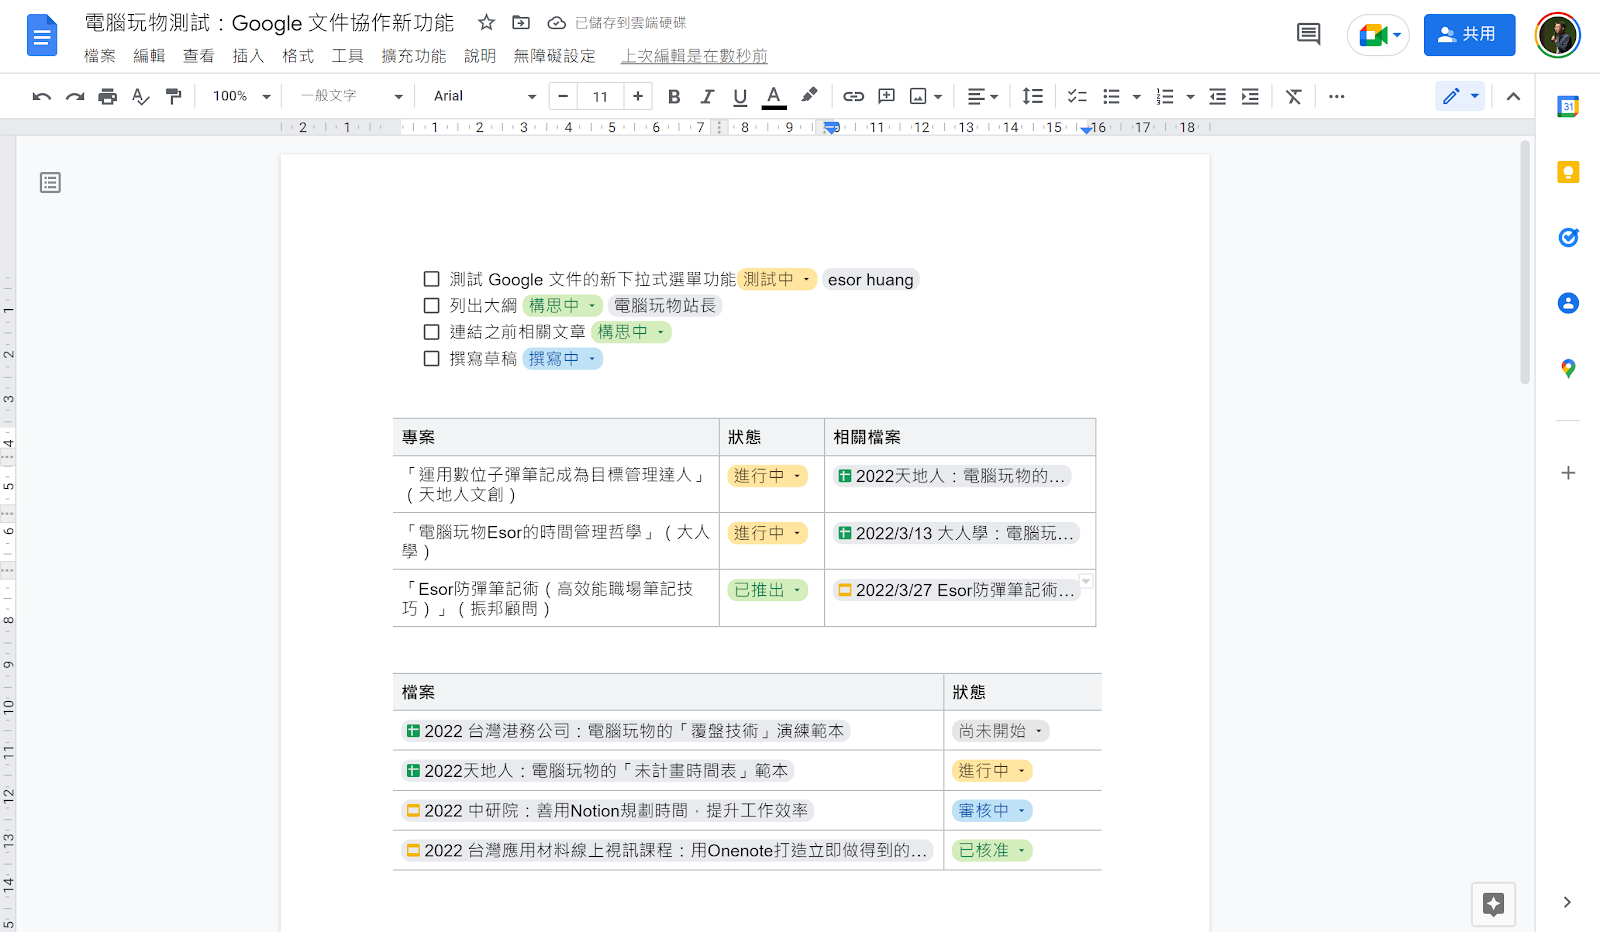The image size is (1600, 932).
Task: Toggle bold formatting
Action: click(x=674, y=96)
